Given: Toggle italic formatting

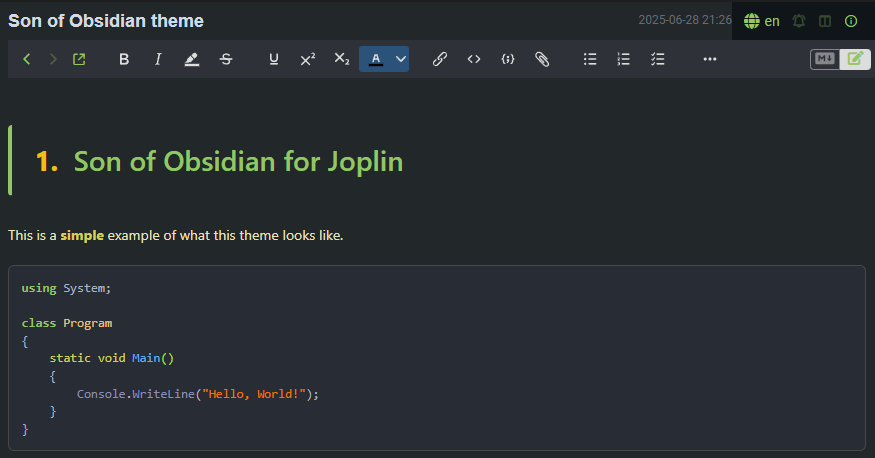Looking at the screenshot, I should (158, 59).
